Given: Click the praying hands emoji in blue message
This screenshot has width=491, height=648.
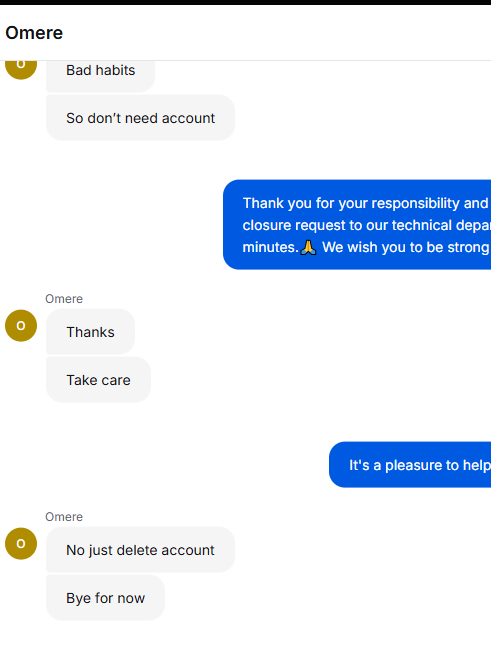Looking at the screenshot, I should click(308, 248).
